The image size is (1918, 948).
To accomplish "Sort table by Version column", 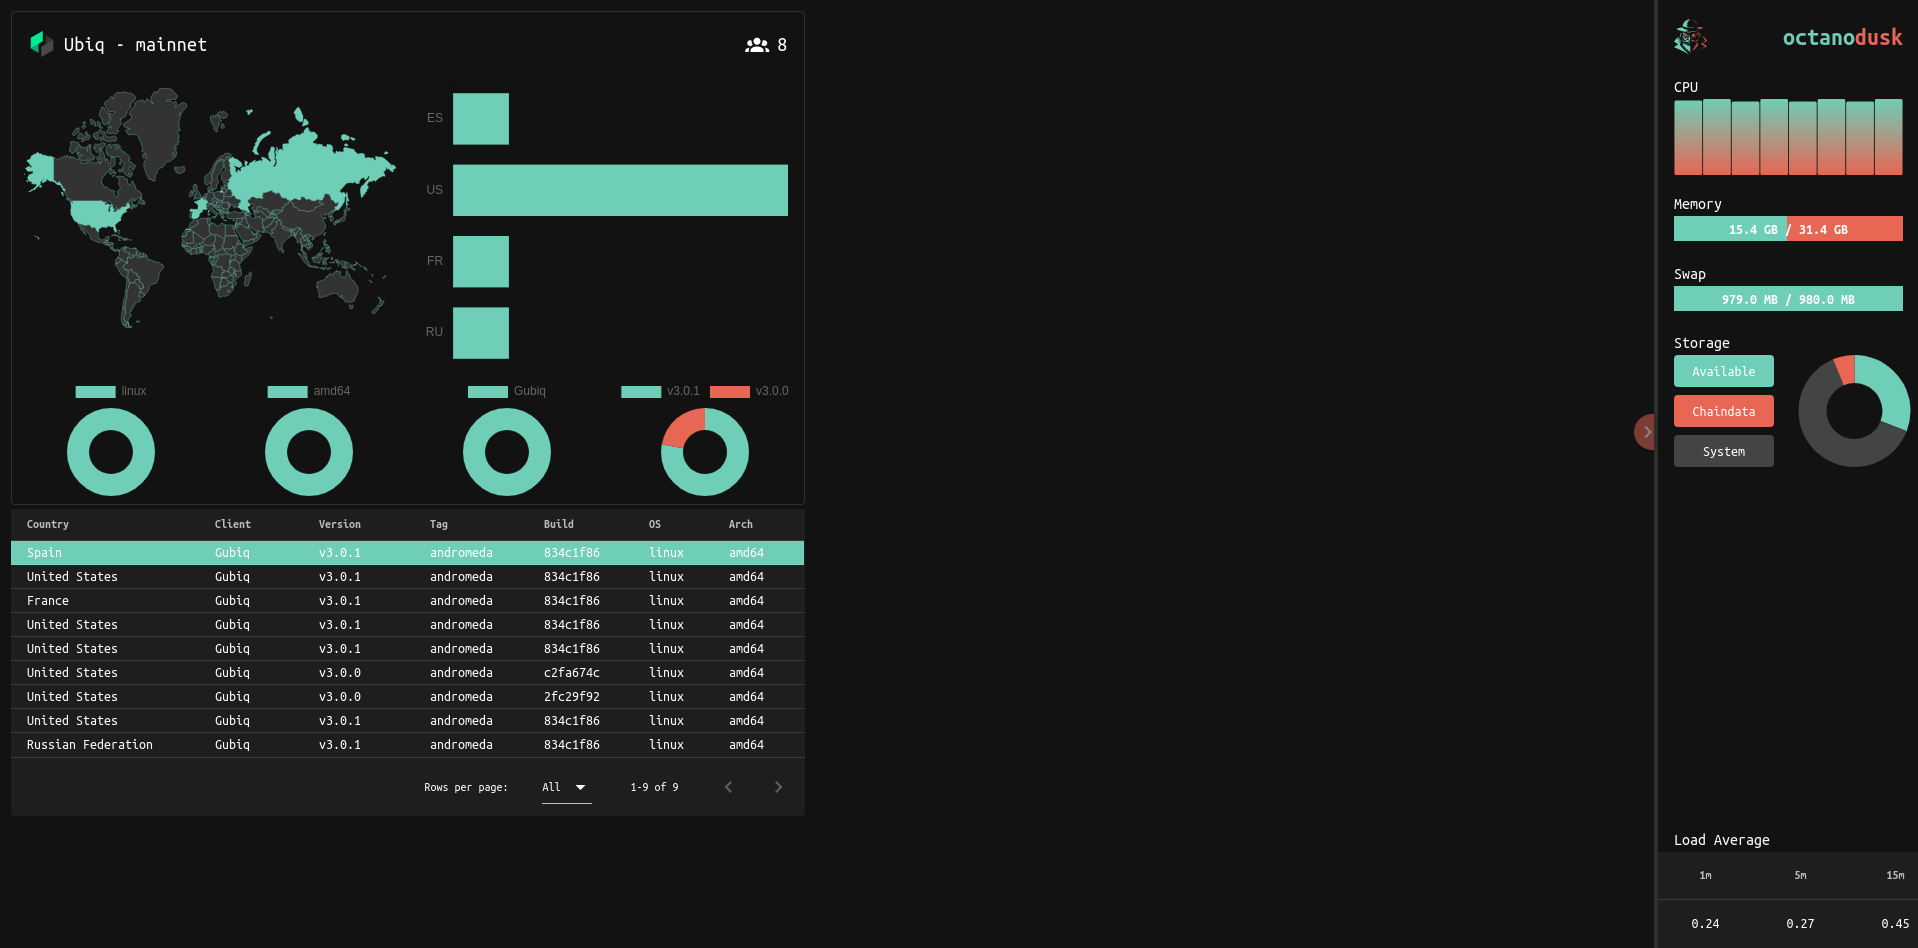I will (340, 524).
